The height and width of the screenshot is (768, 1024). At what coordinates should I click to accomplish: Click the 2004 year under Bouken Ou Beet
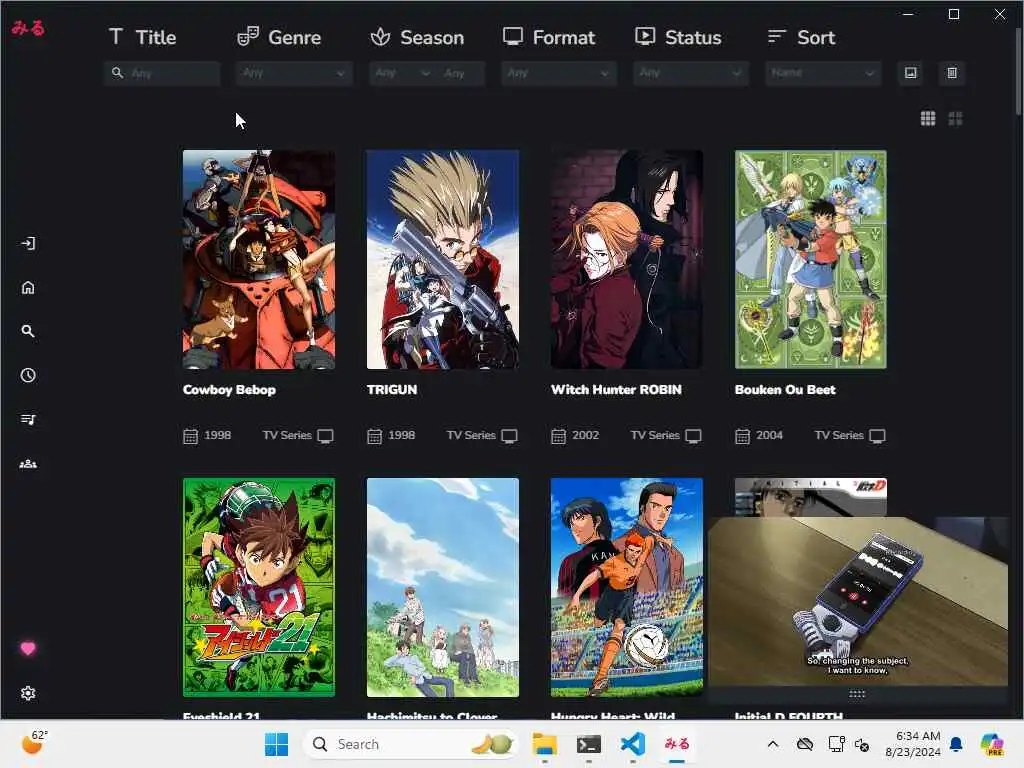point(769,436)
